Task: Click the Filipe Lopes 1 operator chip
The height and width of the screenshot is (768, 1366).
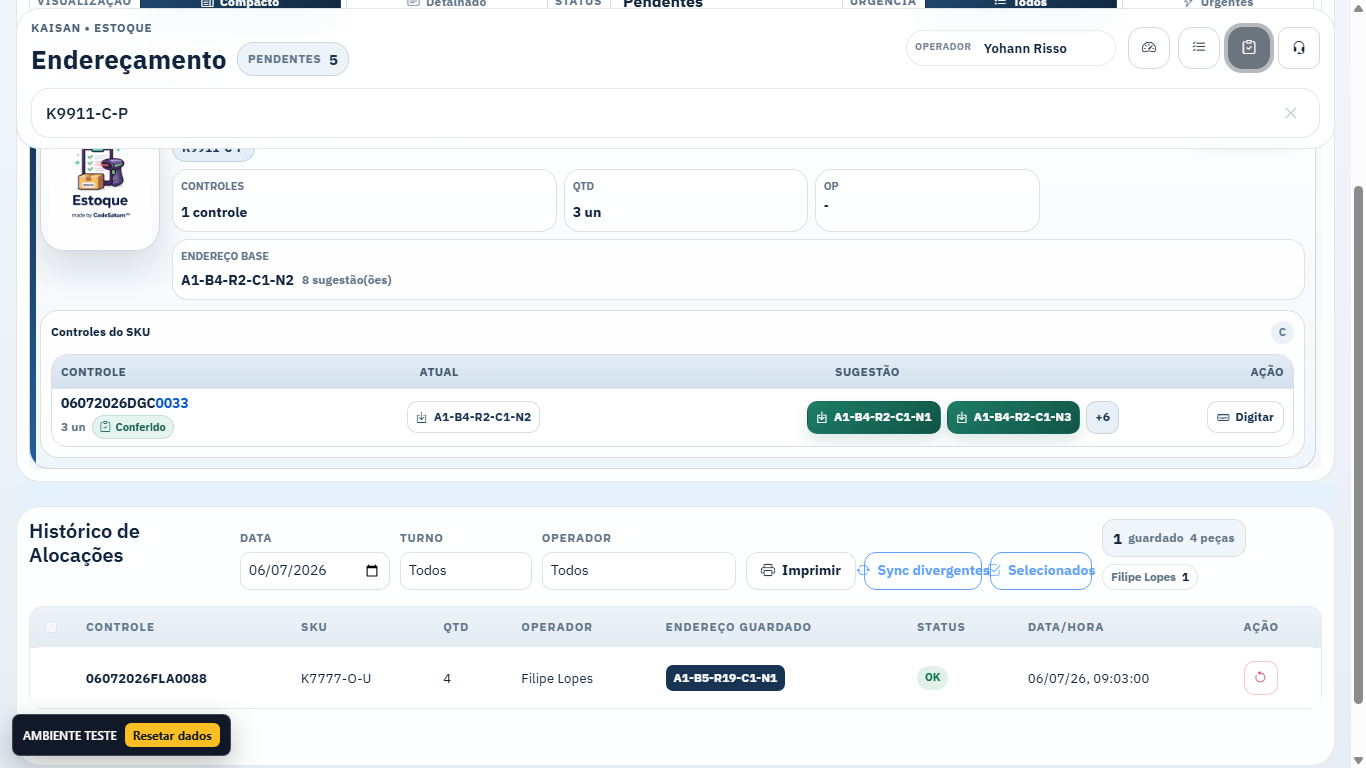Action: click(x=1150, y=577)
